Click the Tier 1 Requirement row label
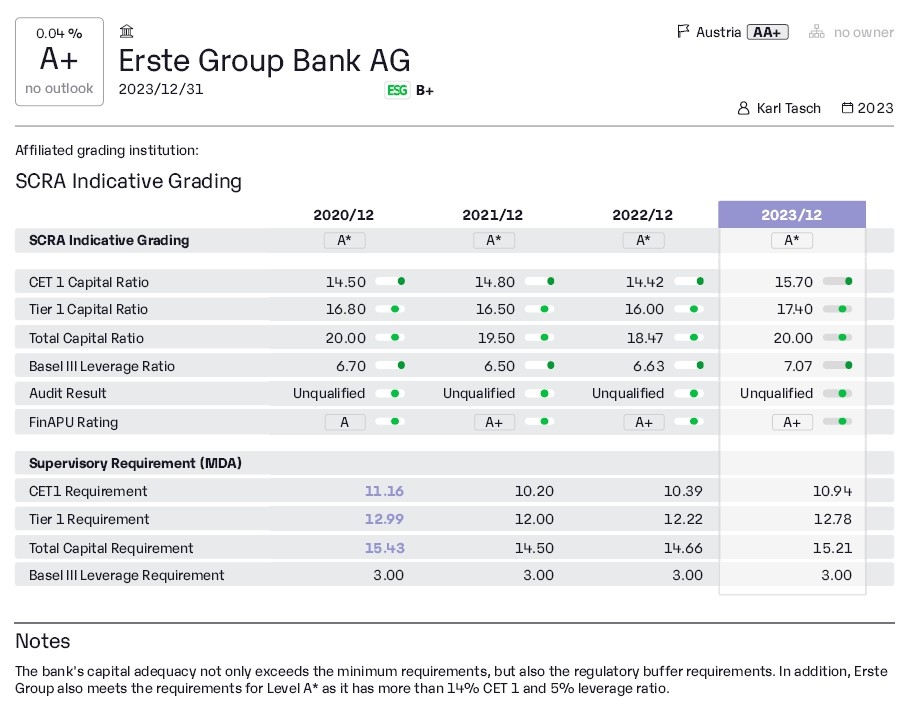Screen dimensions: 910x720 click(89, 519)
